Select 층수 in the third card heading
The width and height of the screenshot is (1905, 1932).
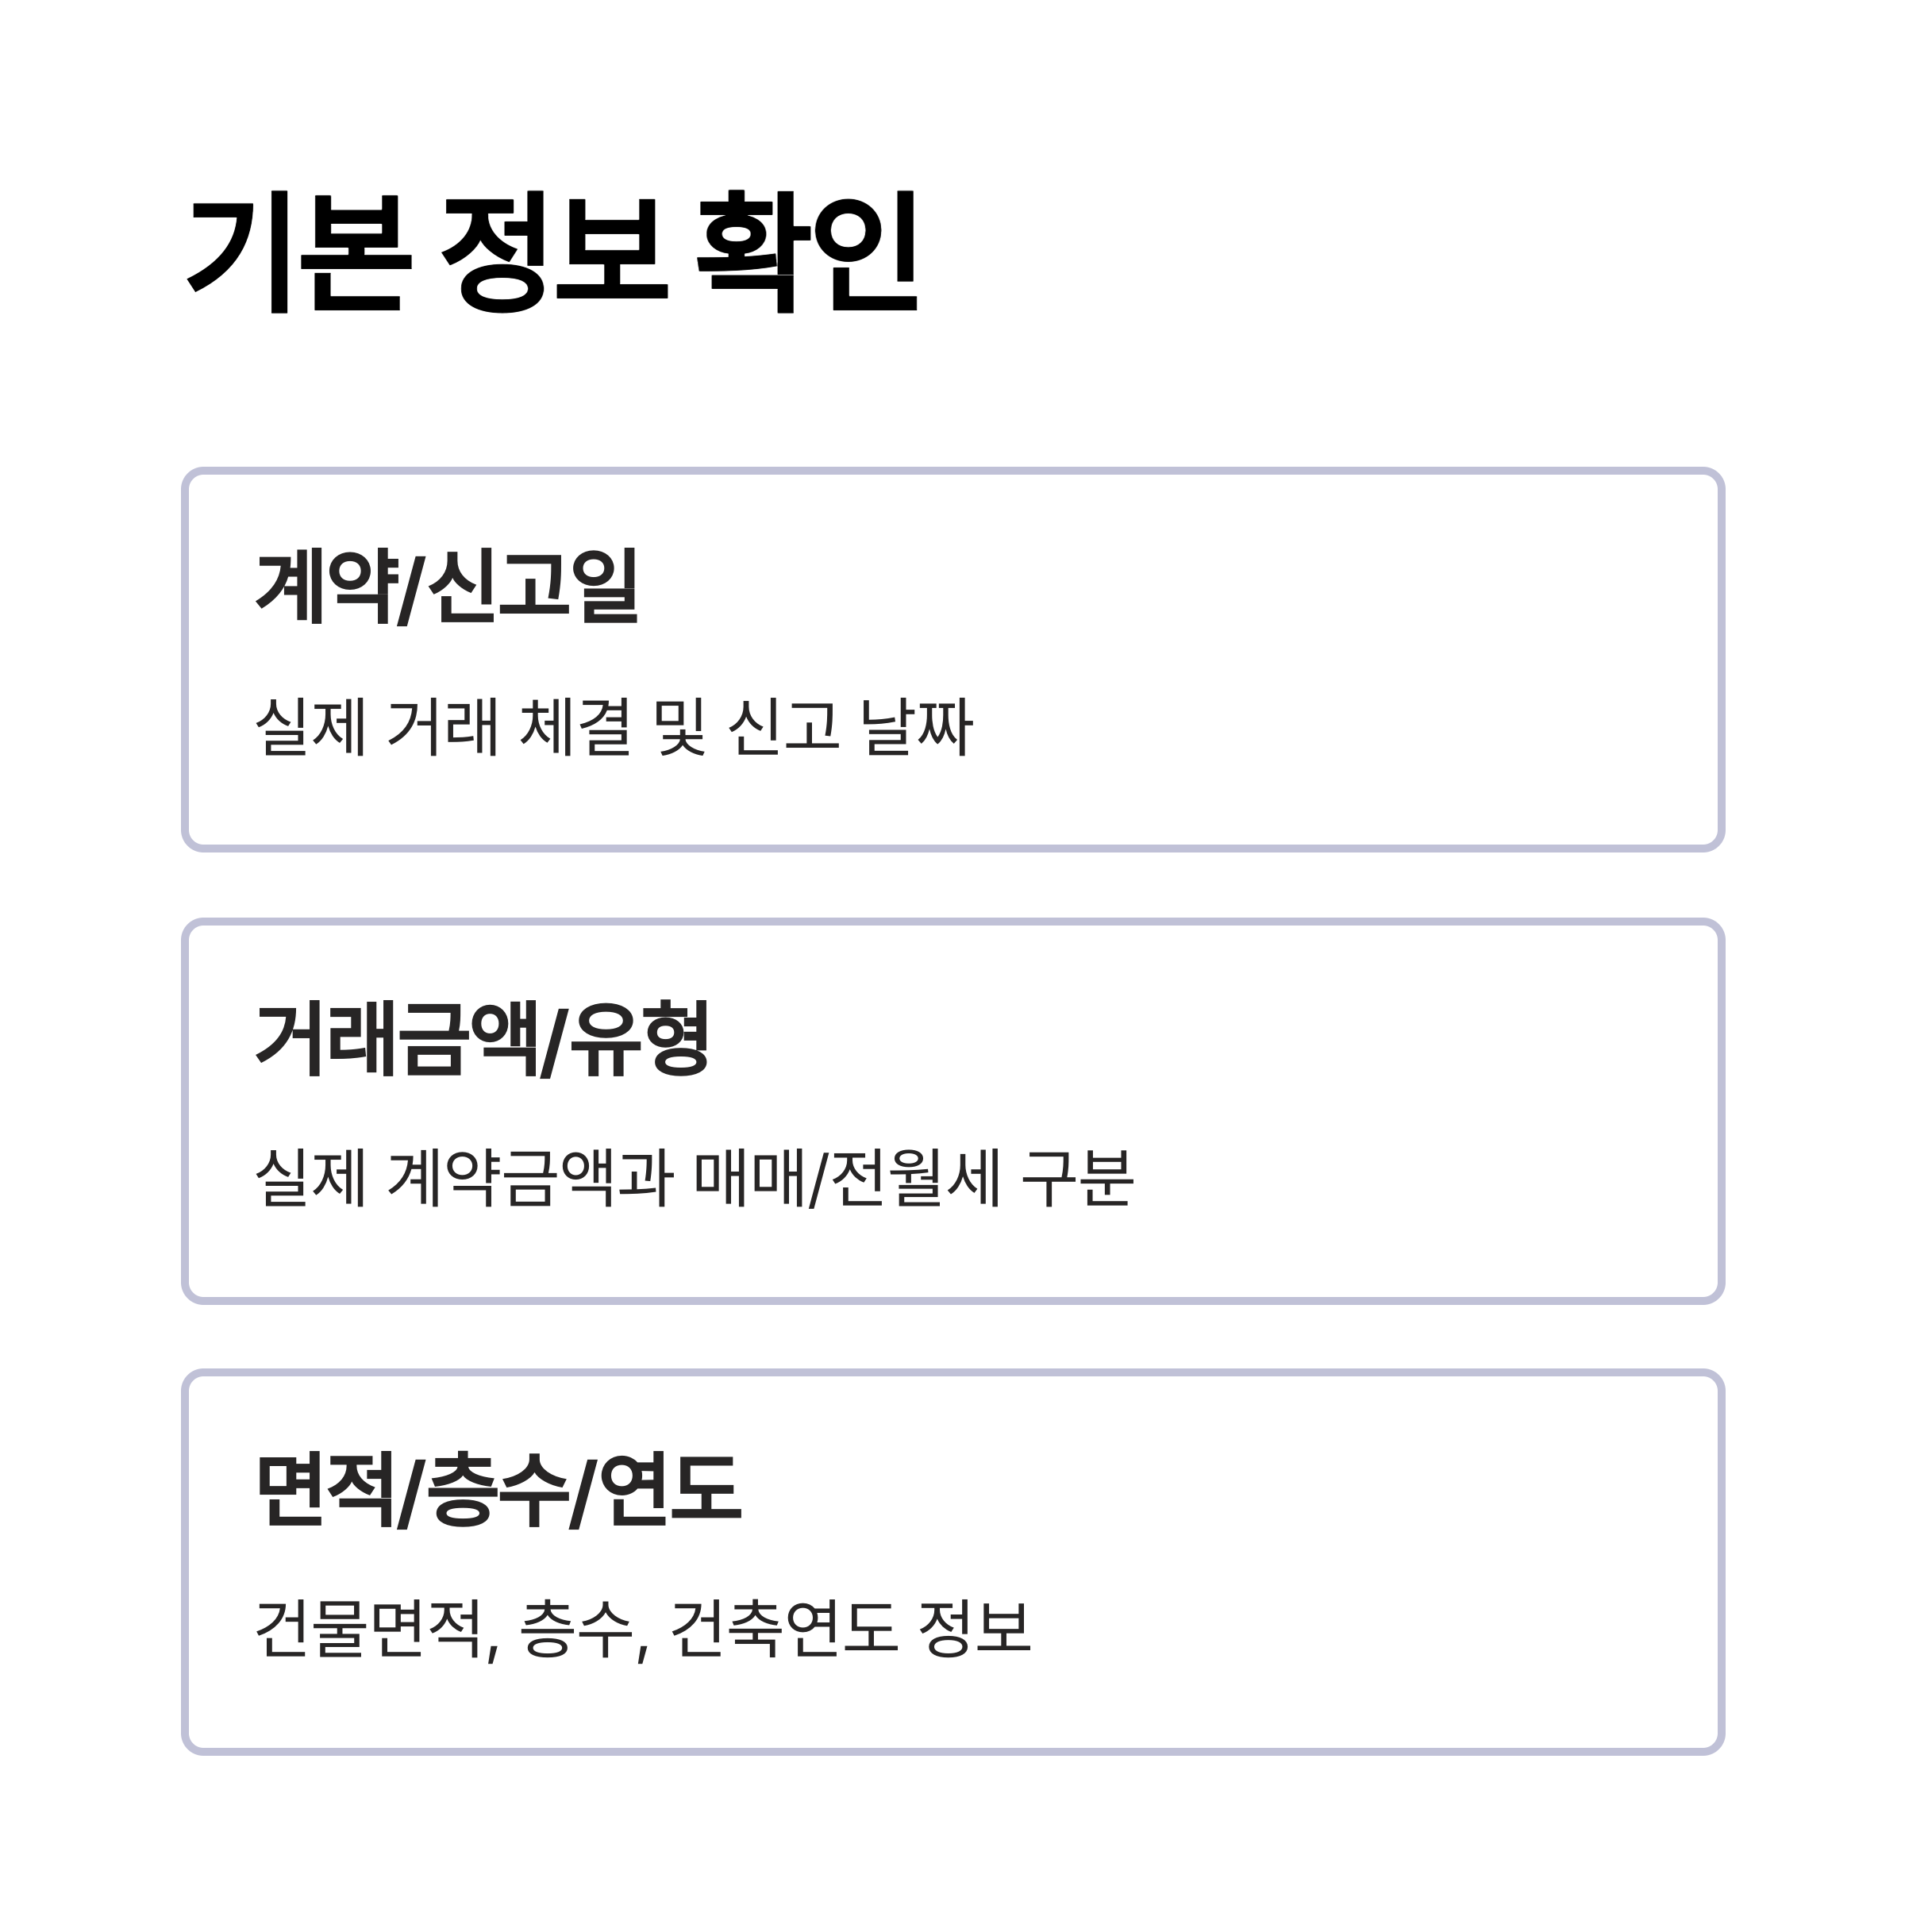[497, 1491]
